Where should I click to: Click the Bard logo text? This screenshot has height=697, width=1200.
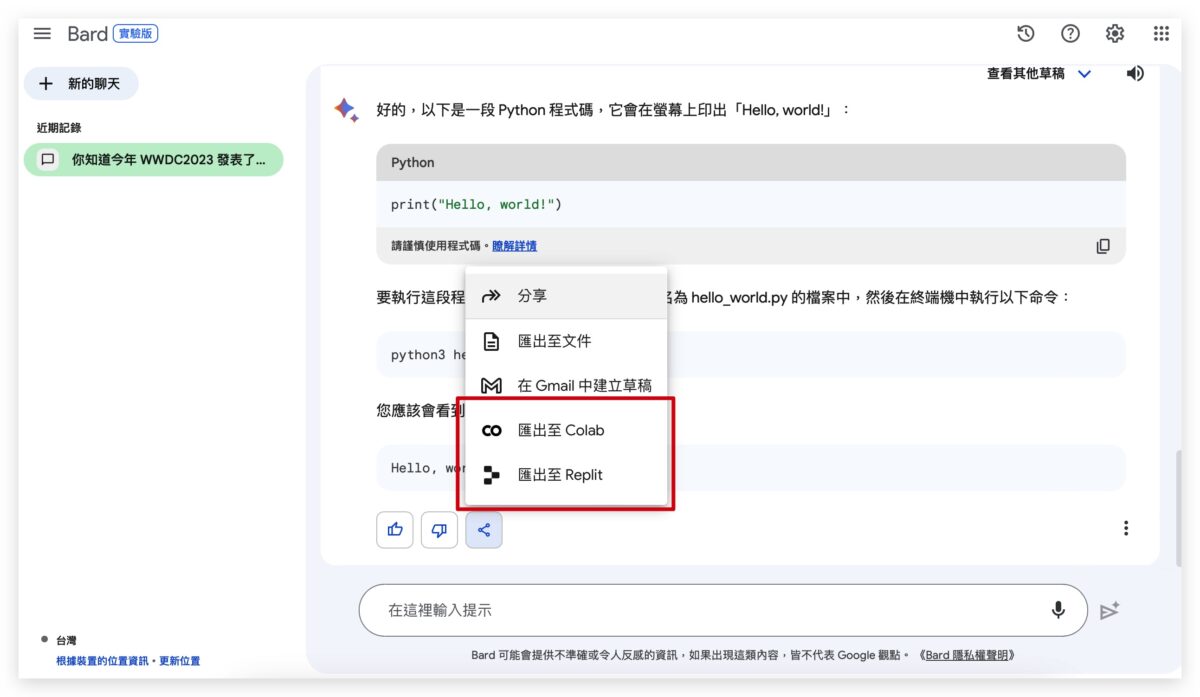tap(87, 34)
